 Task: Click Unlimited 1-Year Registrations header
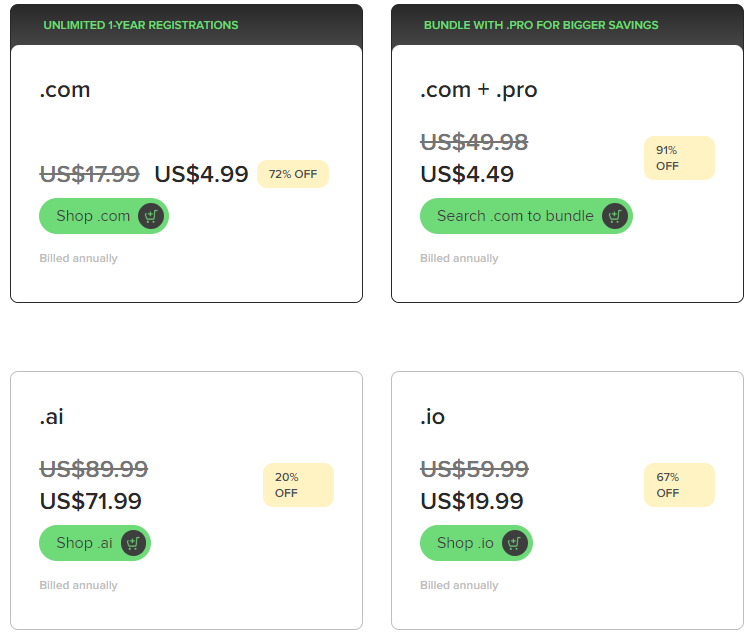(141, 25)
